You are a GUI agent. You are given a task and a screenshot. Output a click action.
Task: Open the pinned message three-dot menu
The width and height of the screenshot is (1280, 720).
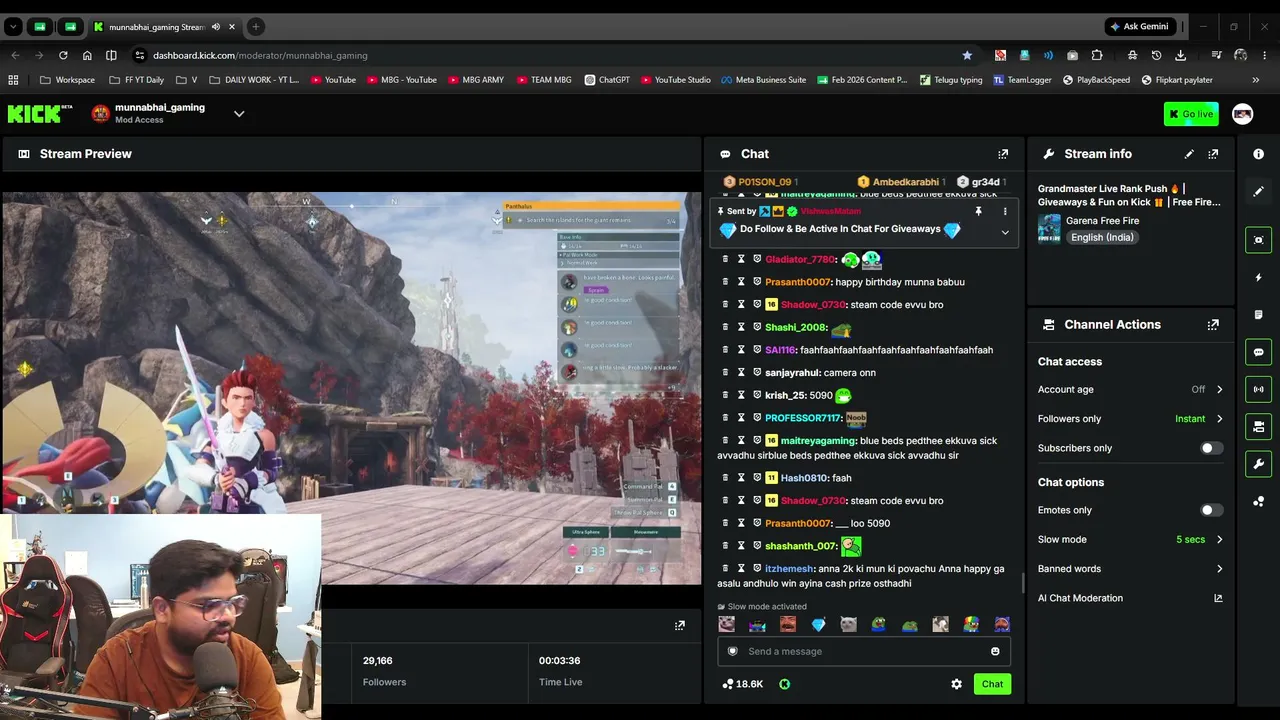(x=1005, y=211)
